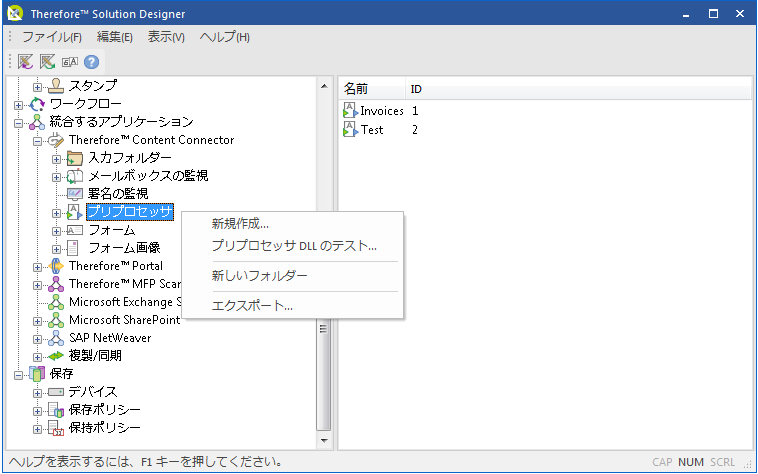
Task: Select the Test row name
Action: tap(372, 130)
